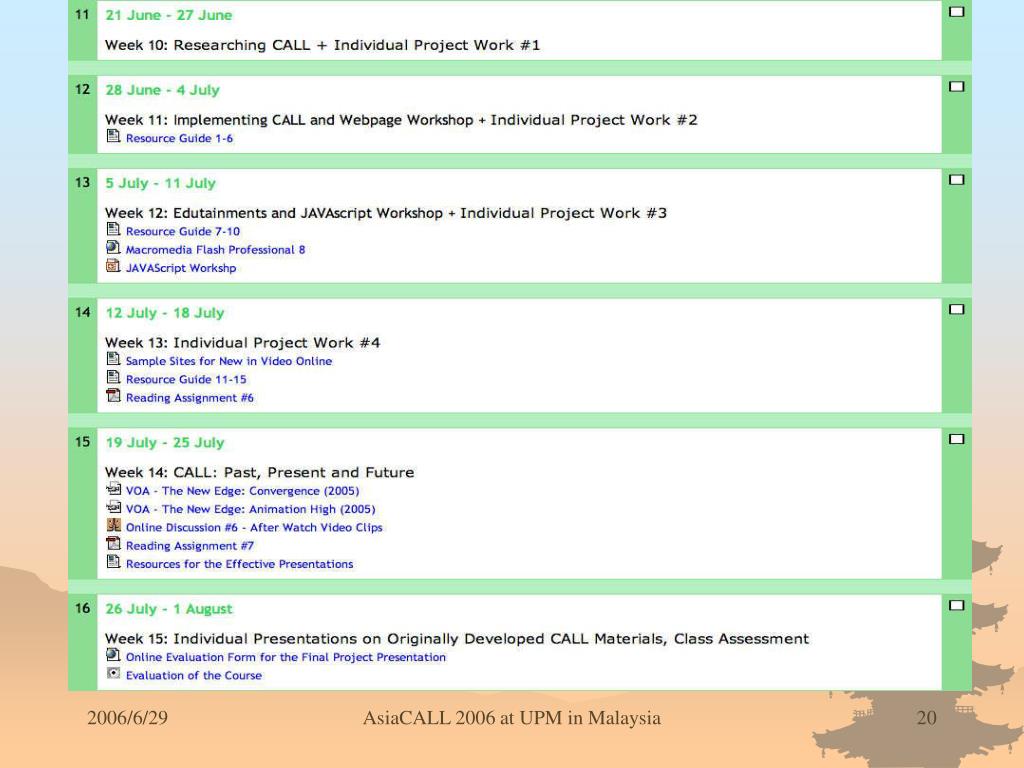This screenshot has height=768, width=1024.
Task: Open the Macromedia Flash Professional 8 link
Action: click(x=216, y=250)
